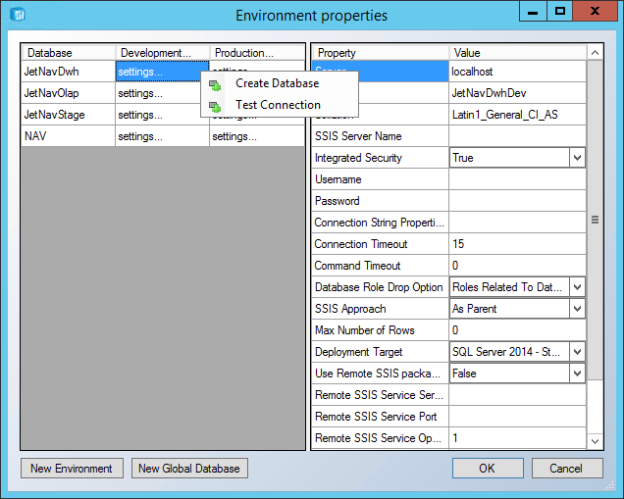Image resolution: width=624 pixels, height=499 pixels.
Task: Select Create Database from the context menu
Action: 279,83
